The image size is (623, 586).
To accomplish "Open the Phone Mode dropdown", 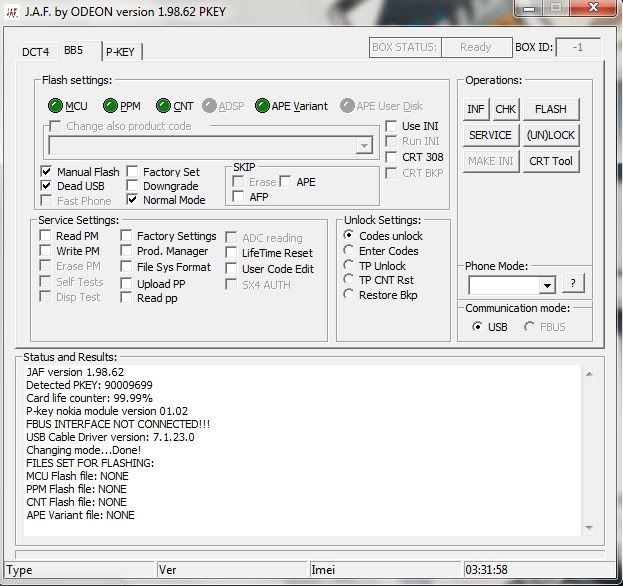I will (x=548, y=285).
